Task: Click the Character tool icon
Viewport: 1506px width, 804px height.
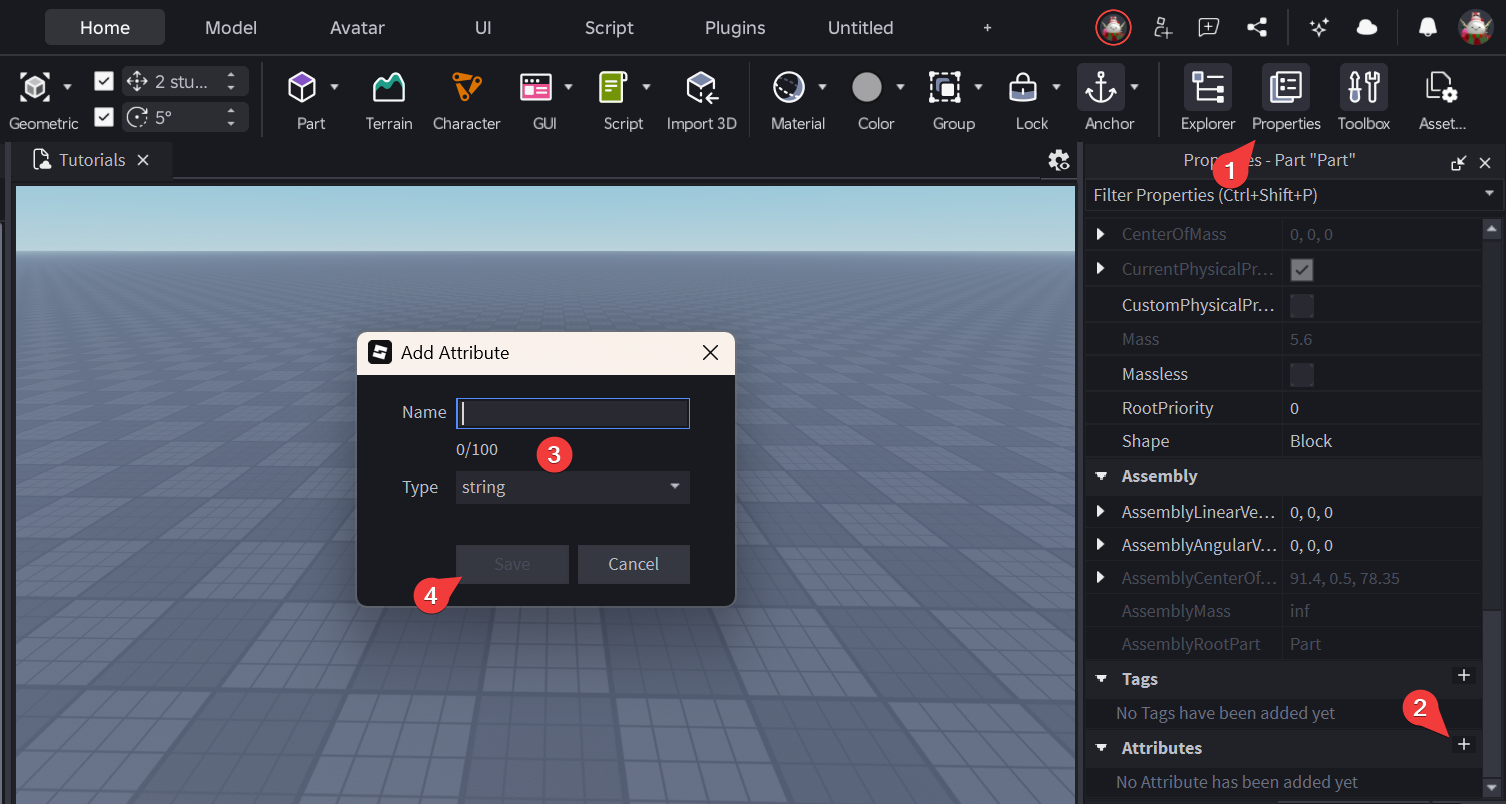Action: coord(466,89)
